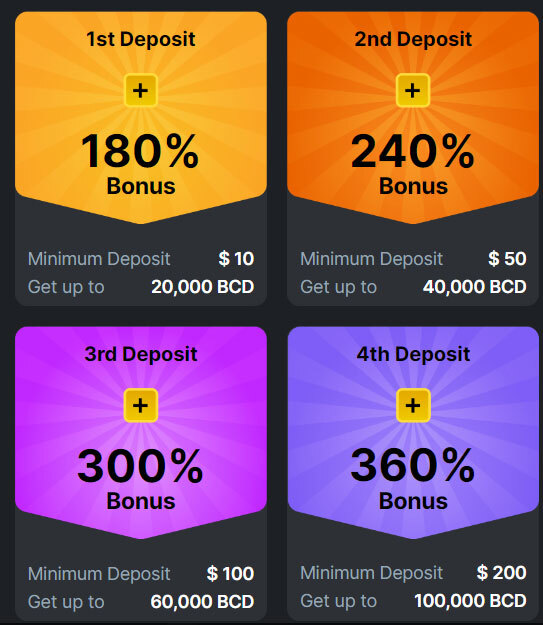The width and height of the screenshot is (543, 625).
Task: Click the 40,000 BCD amount
Action: (474, 287)
